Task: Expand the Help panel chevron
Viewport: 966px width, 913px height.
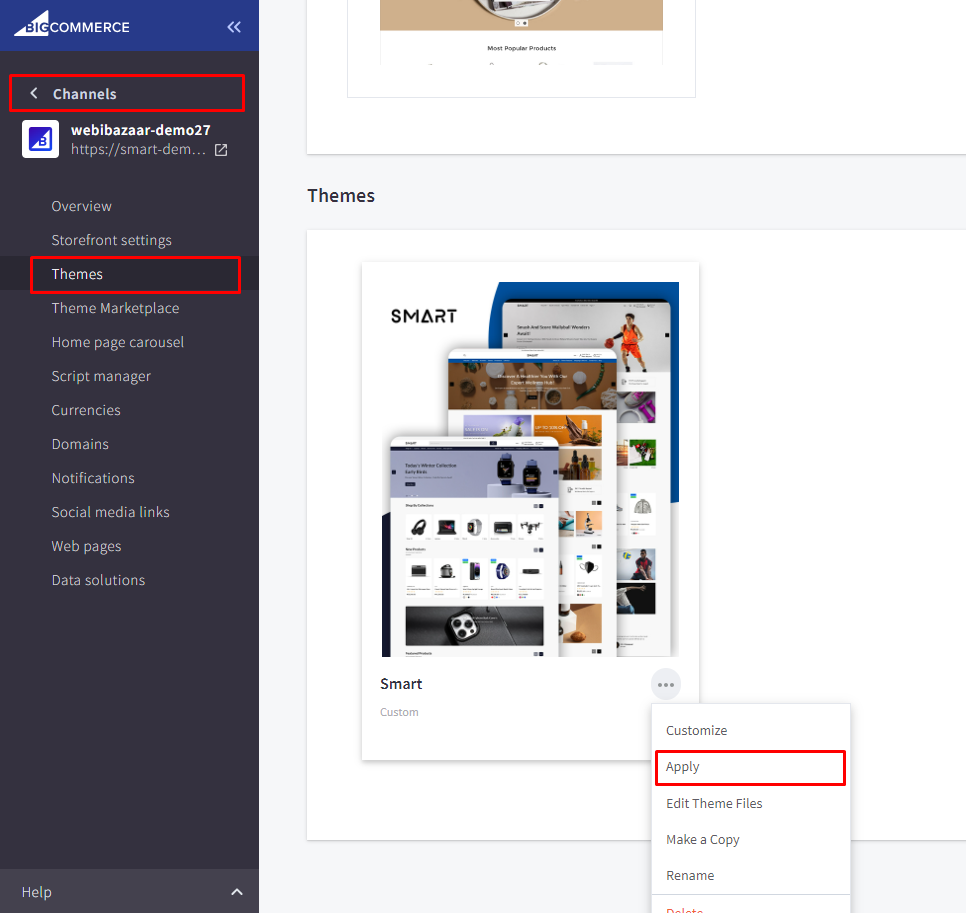Action: click(237, 892)
